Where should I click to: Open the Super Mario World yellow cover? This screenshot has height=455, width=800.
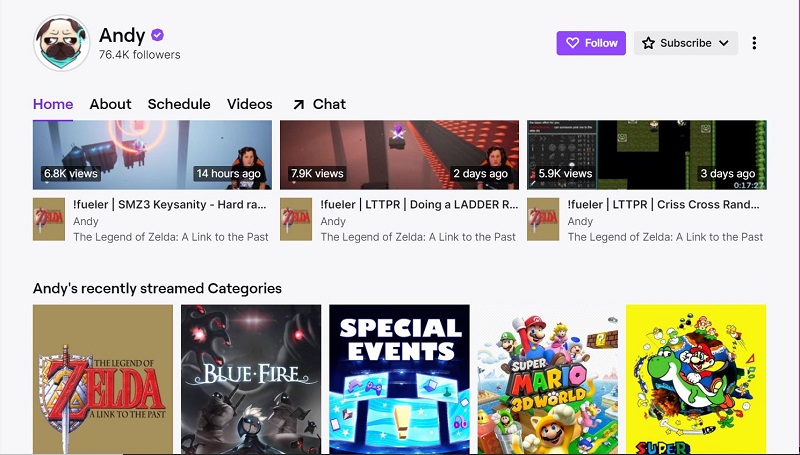coord(696,379)
